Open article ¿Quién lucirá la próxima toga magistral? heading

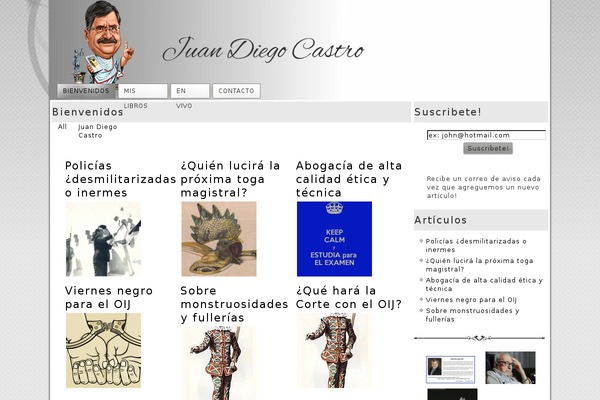[230, 179]
